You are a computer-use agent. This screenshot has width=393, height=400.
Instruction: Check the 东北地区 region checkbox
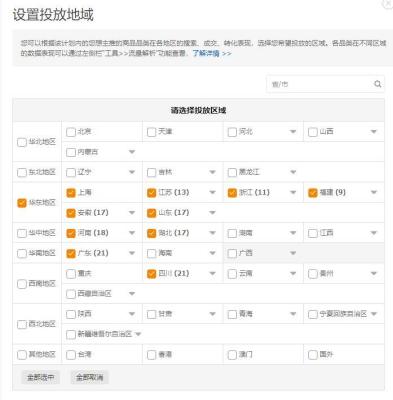tap(22, 172)
